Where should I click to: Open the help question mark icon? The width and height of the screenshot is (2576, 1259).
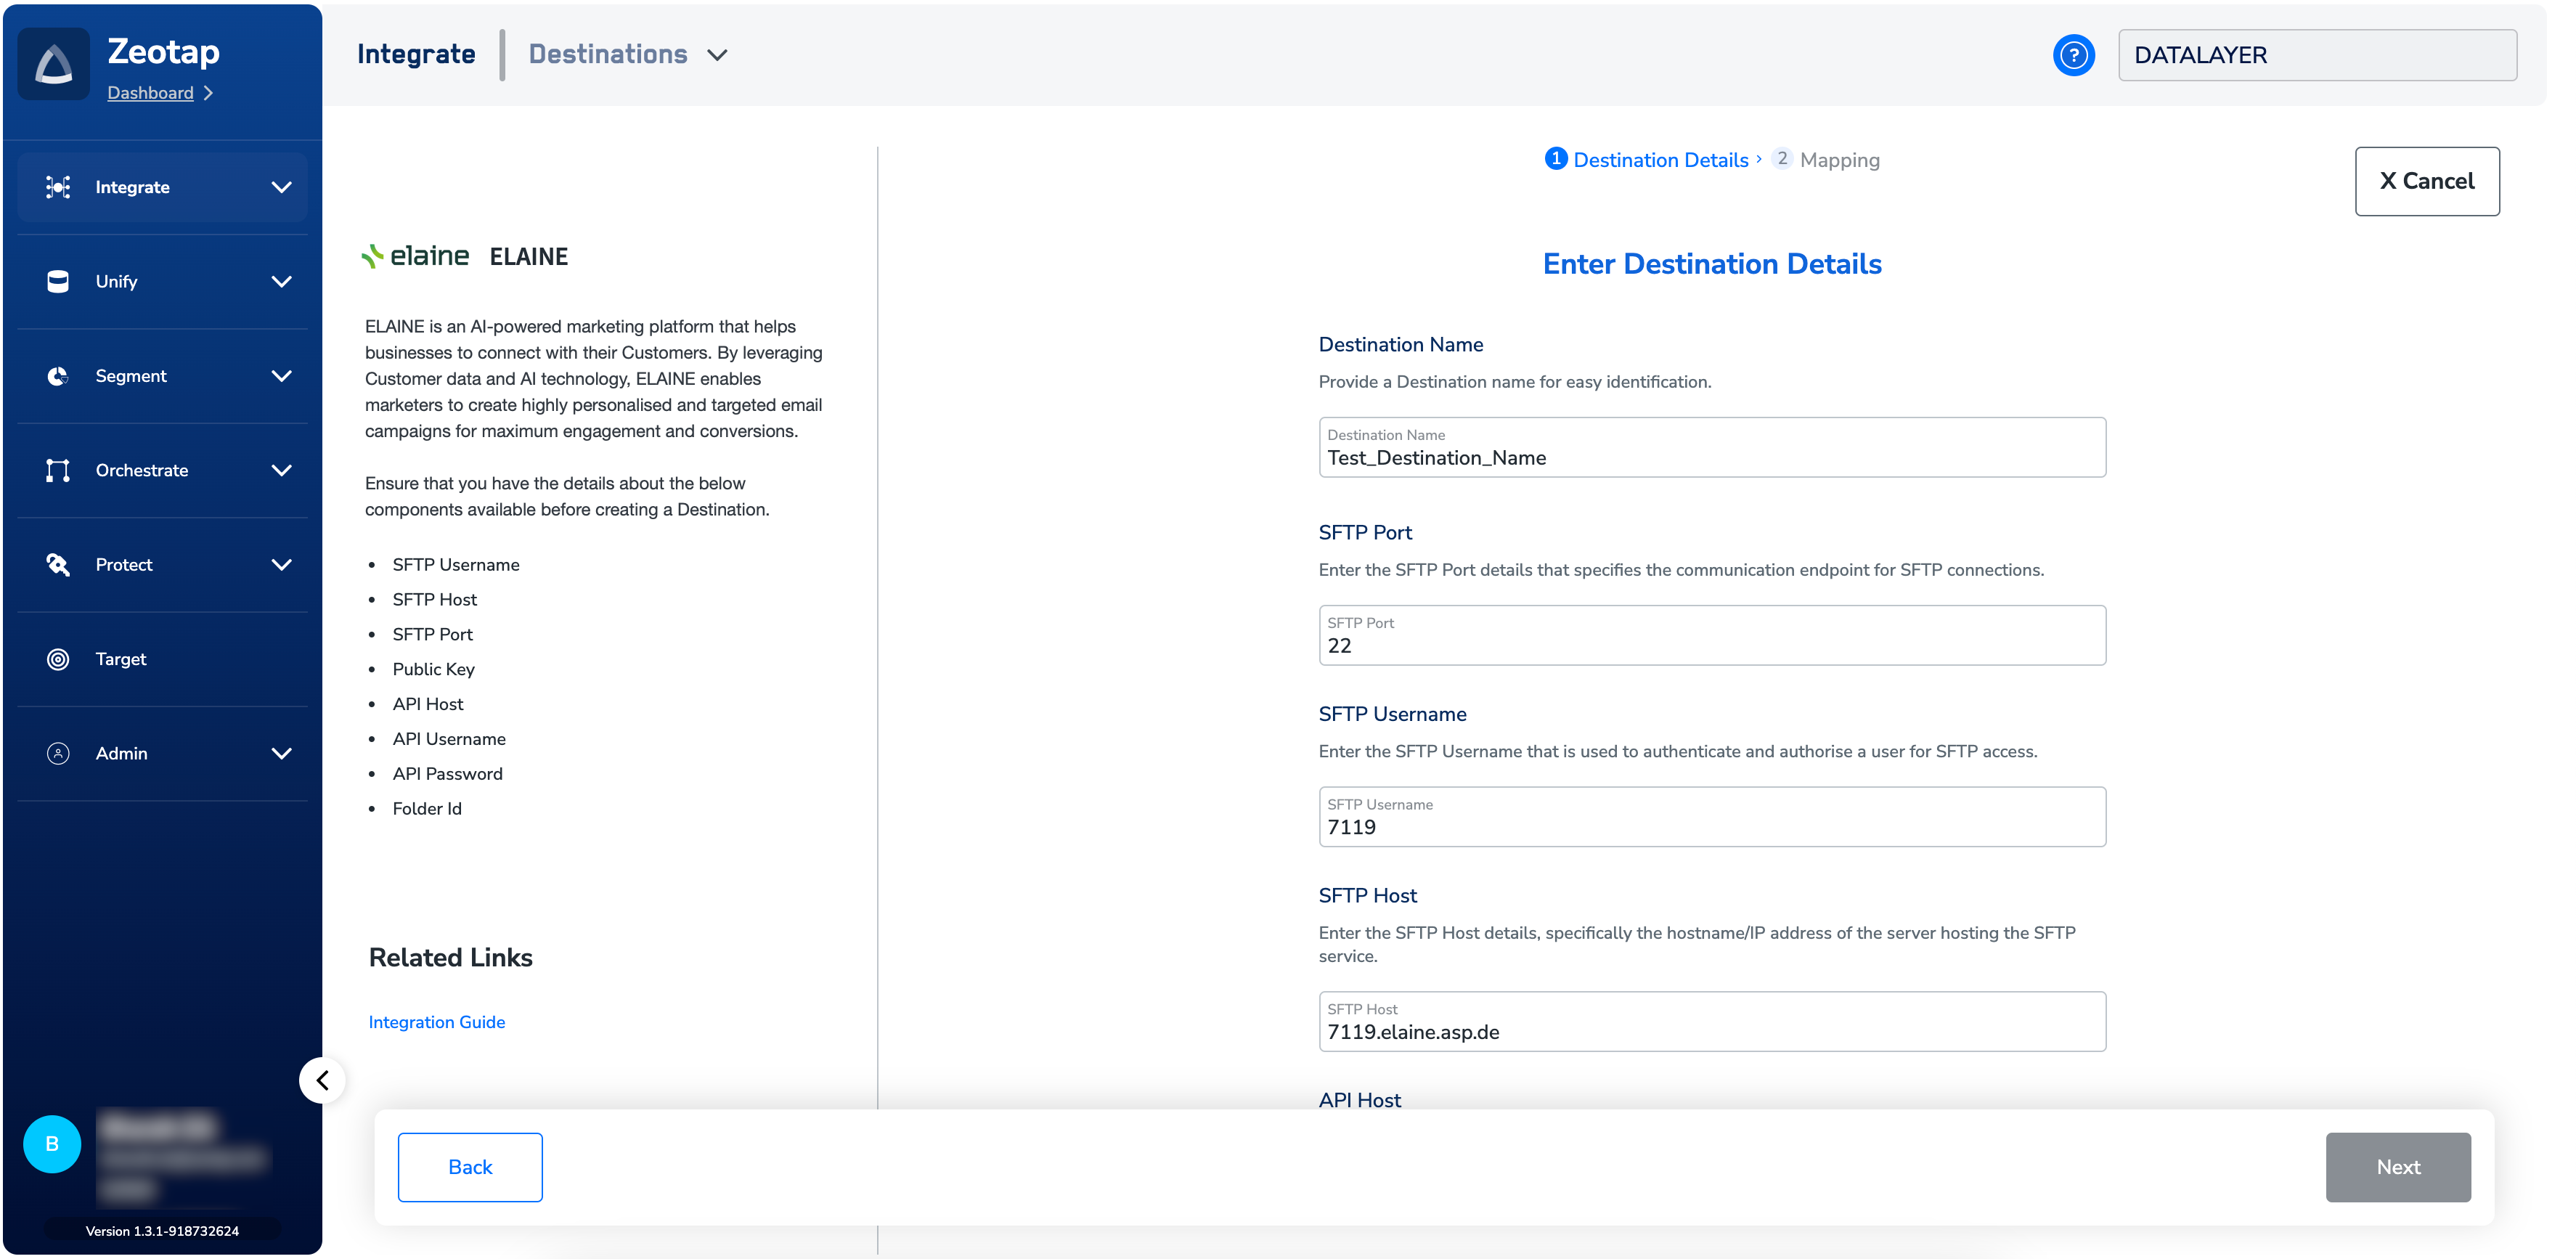(x=2073, y=55)
